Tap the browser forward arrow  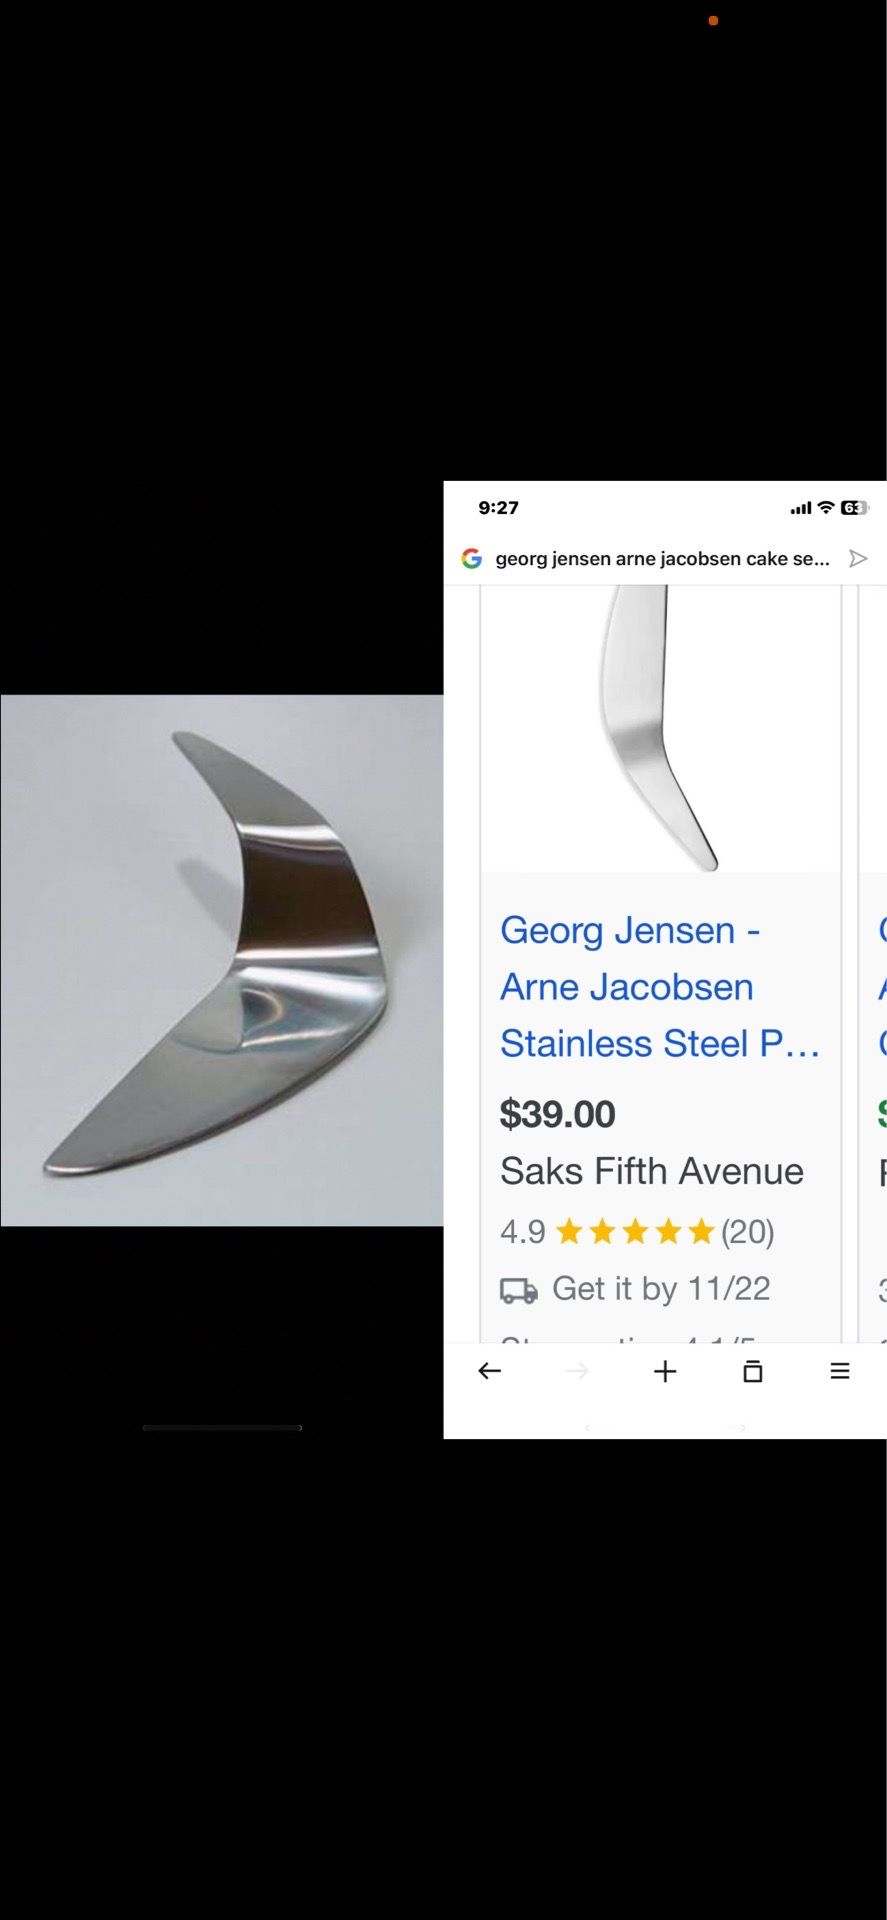577,1371
